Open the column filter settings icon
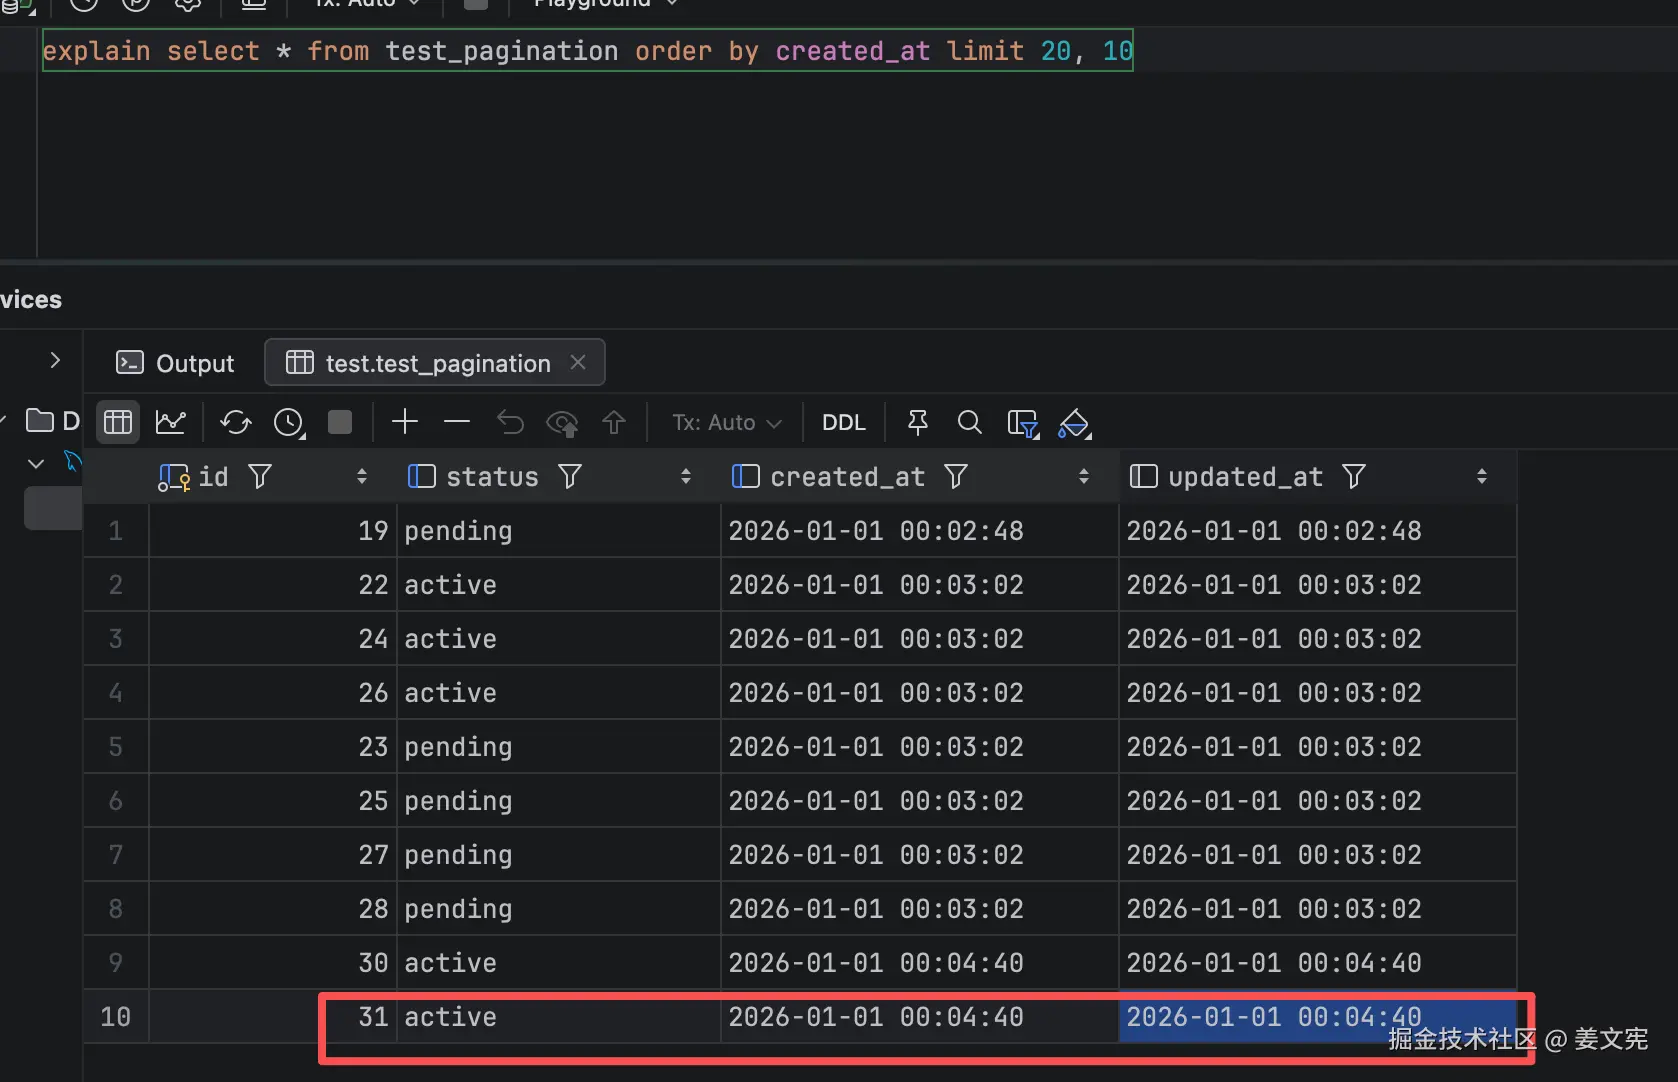This screenshot has width=1678, height=1082. 1022,423
